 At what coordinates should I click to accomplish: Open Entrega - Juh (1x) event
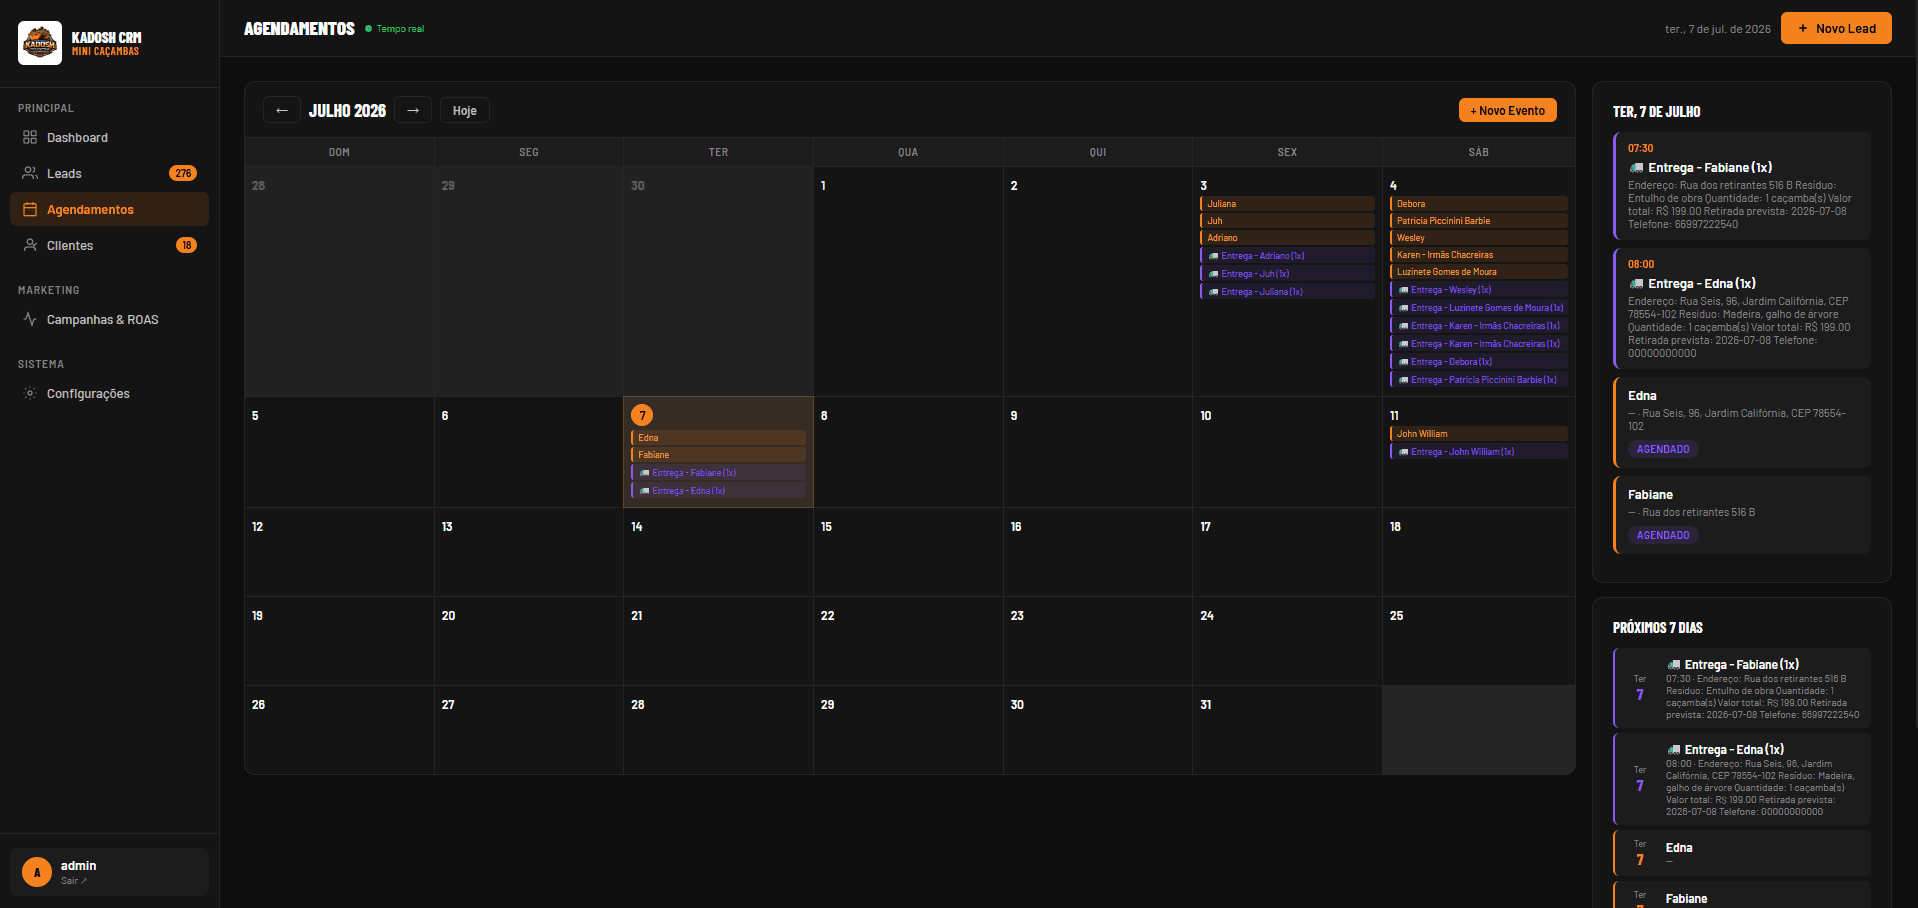point(1287,273)
